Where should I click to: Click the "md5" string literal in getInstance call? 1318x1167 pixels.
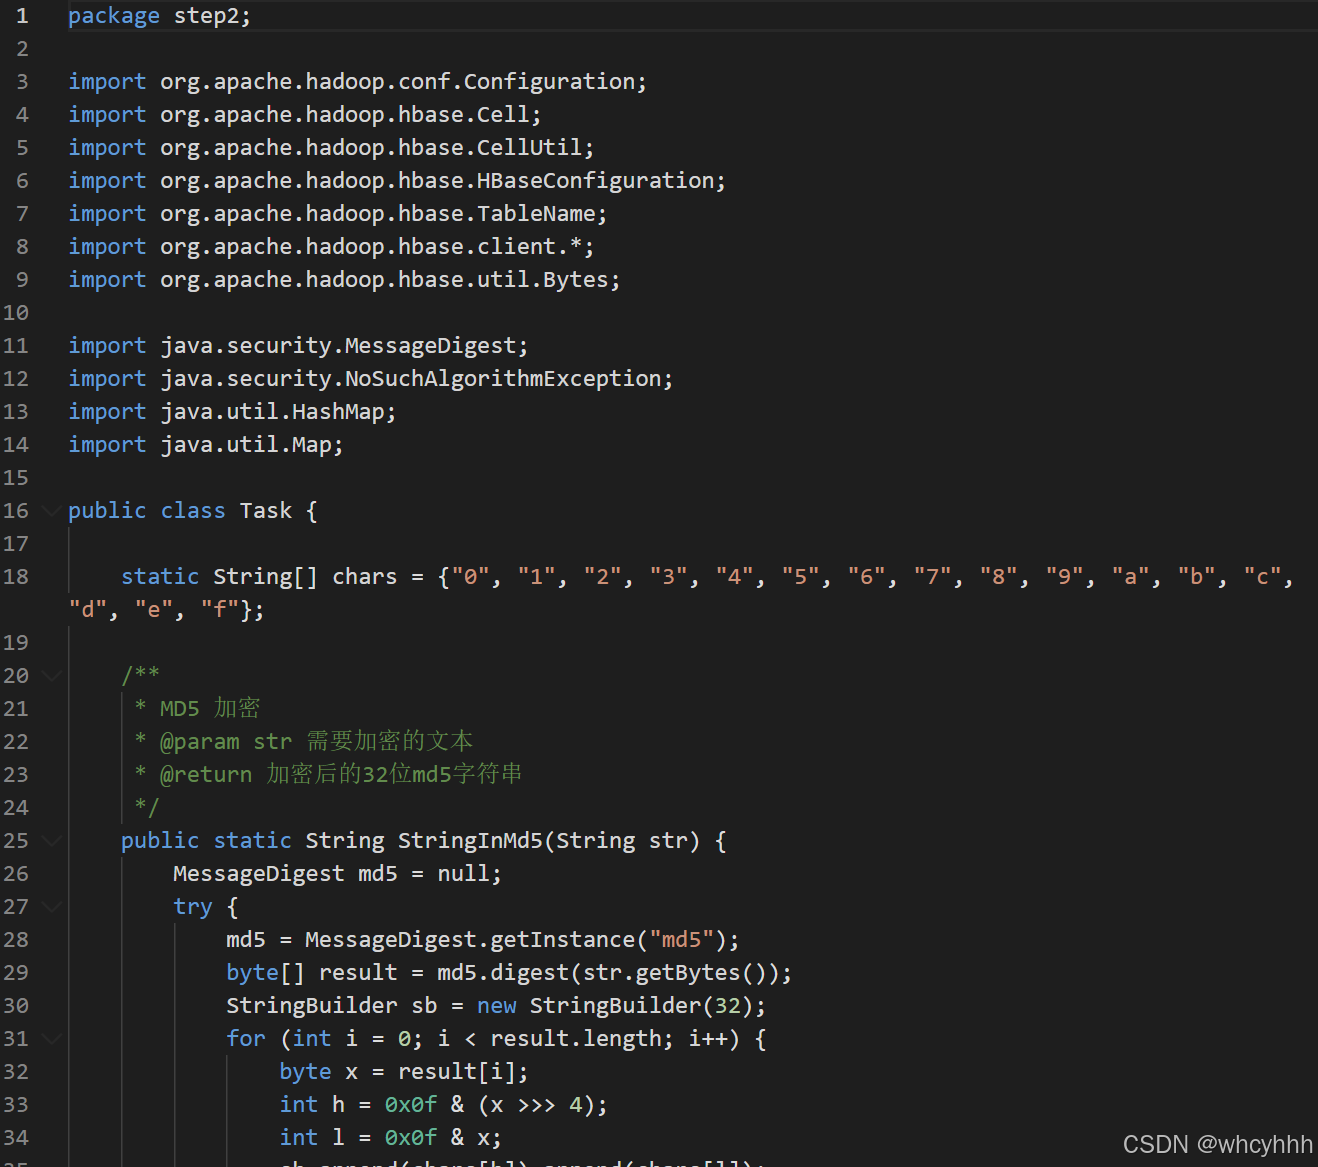pos(681,940)
